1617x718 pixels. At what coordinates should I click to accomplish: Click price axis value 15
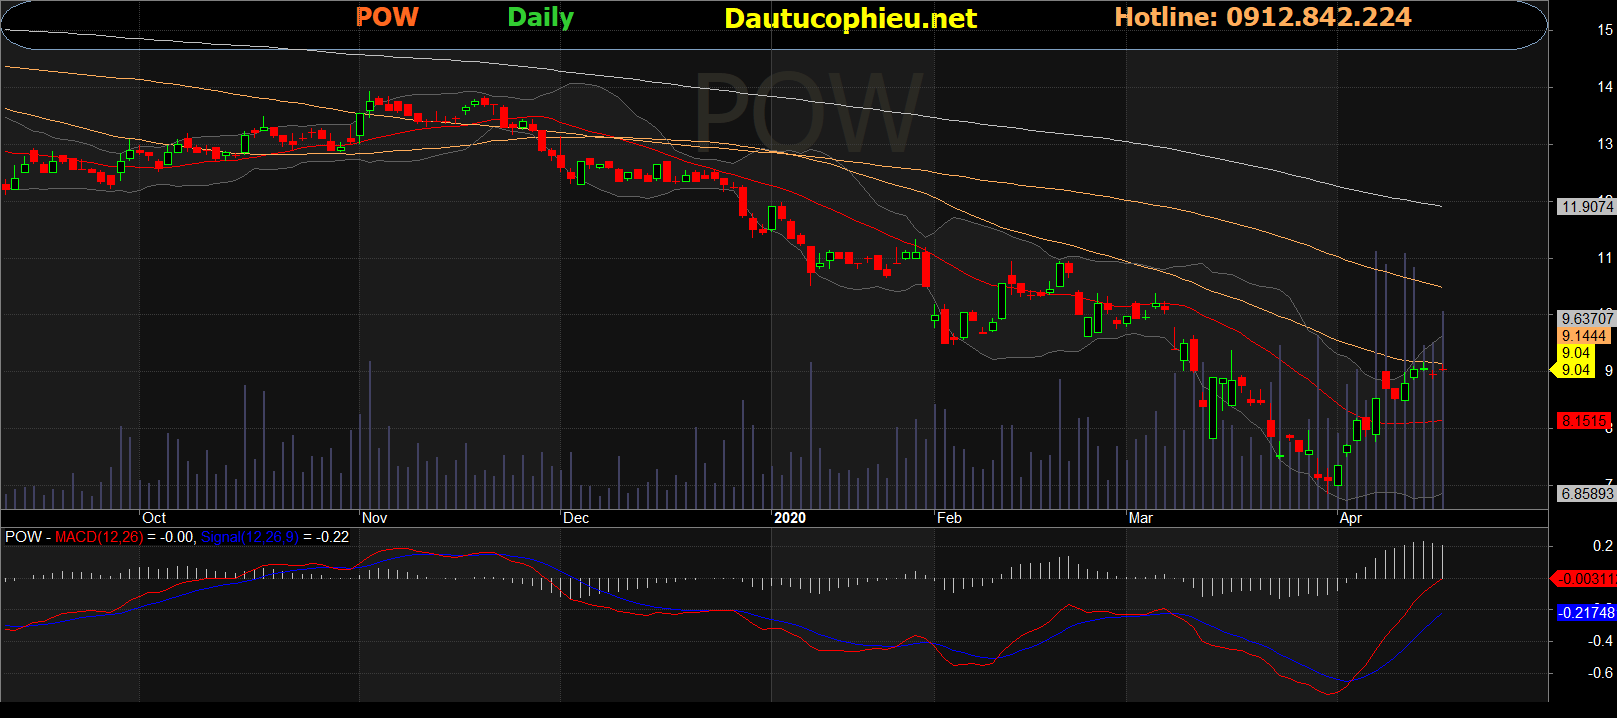point(1605,30)
